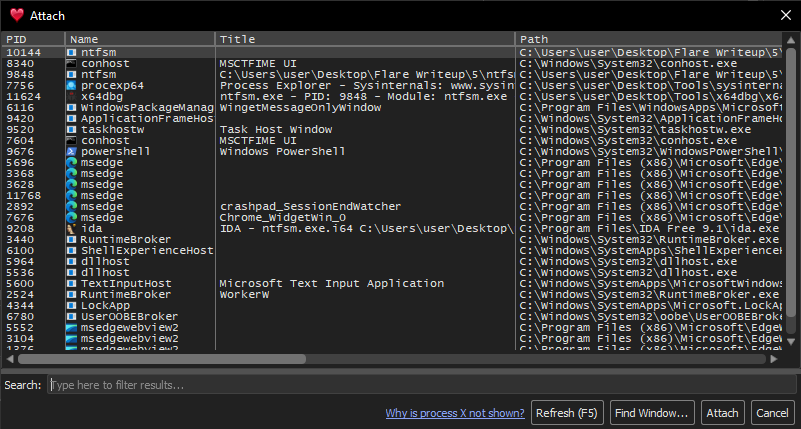Select PID cell 10144
The height and width of the screenshot is (429, 801).
[23, 52]
